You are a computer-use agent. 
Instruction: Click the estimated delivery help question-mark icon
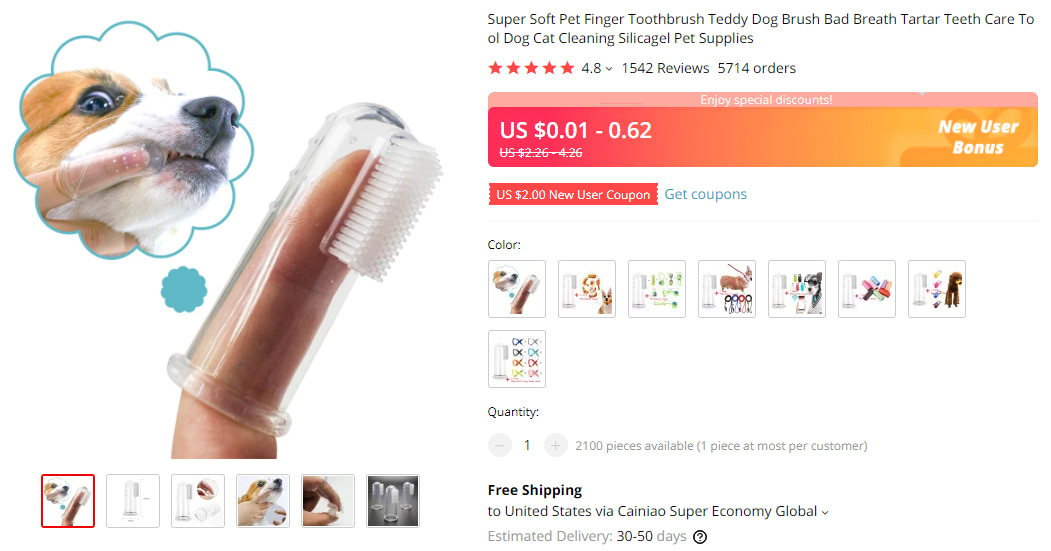pos(700,537)
